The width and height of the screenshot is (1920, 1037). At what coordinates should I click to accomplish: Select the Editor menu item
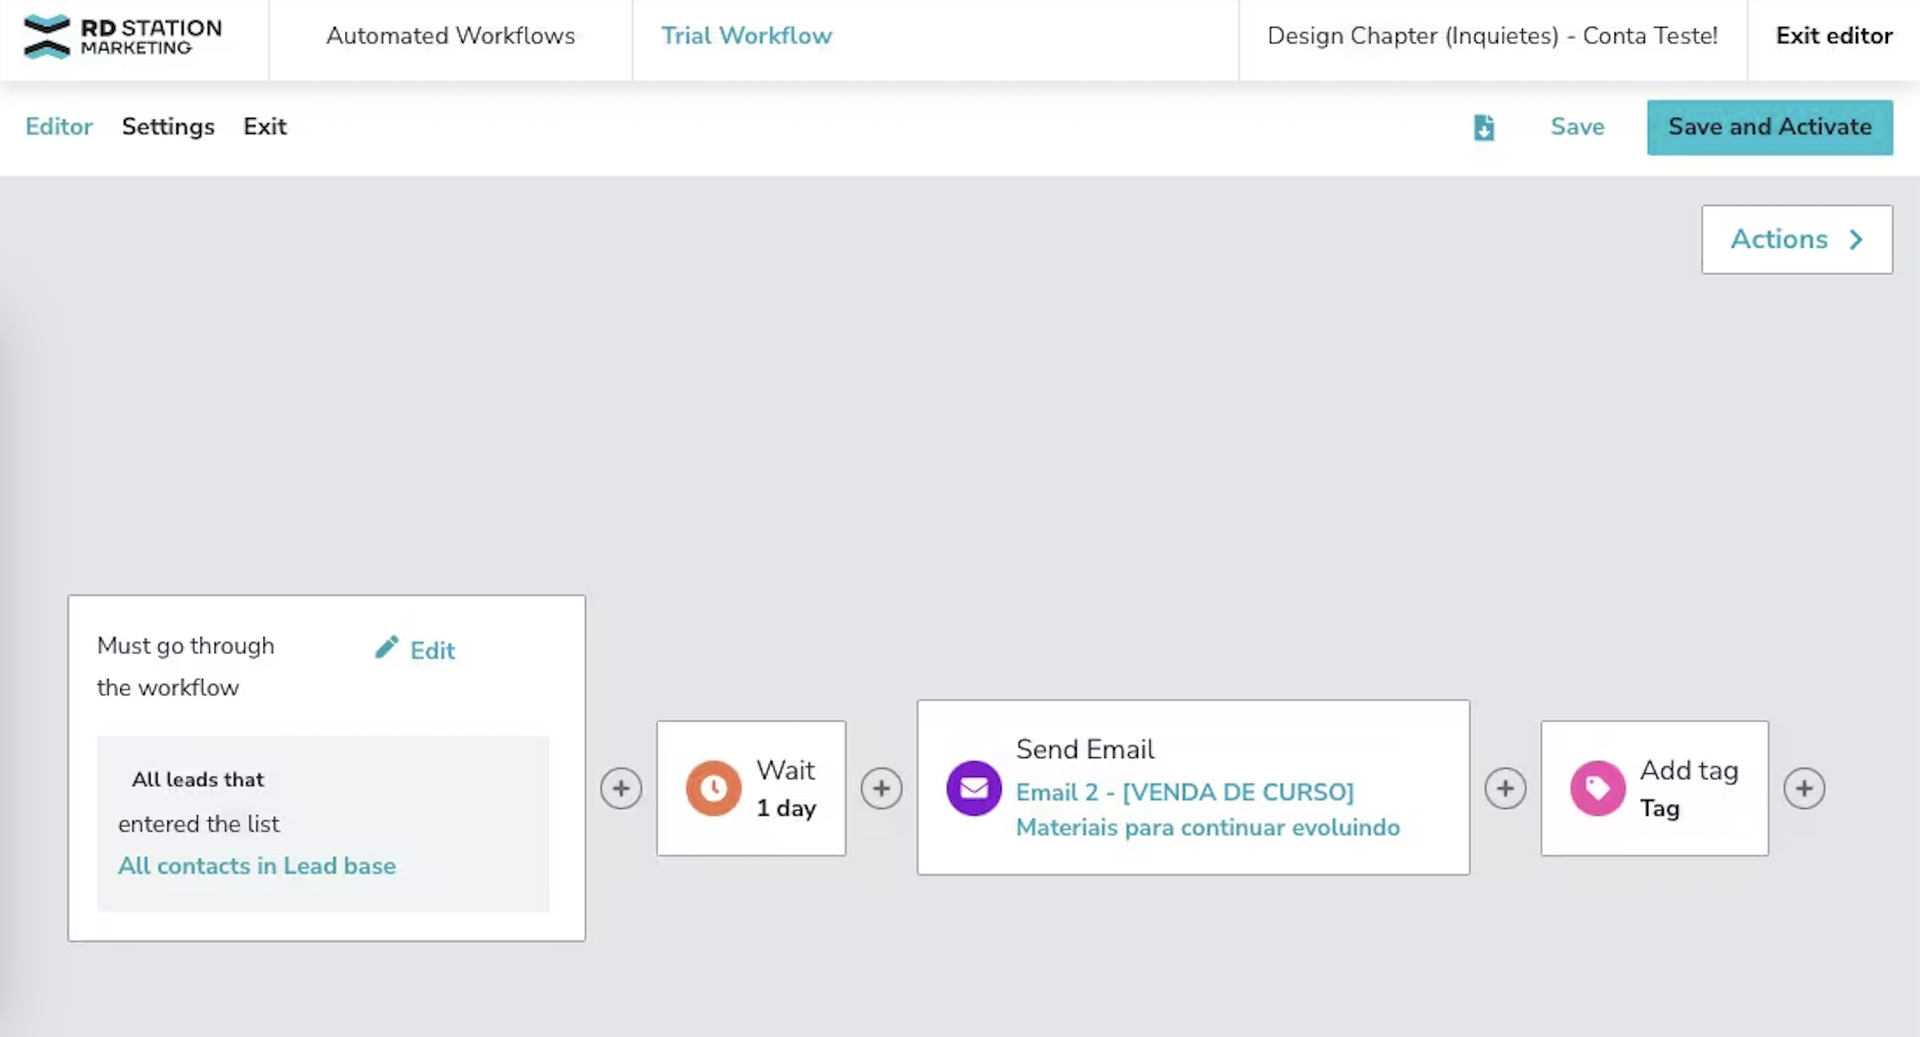pos(59,127)
